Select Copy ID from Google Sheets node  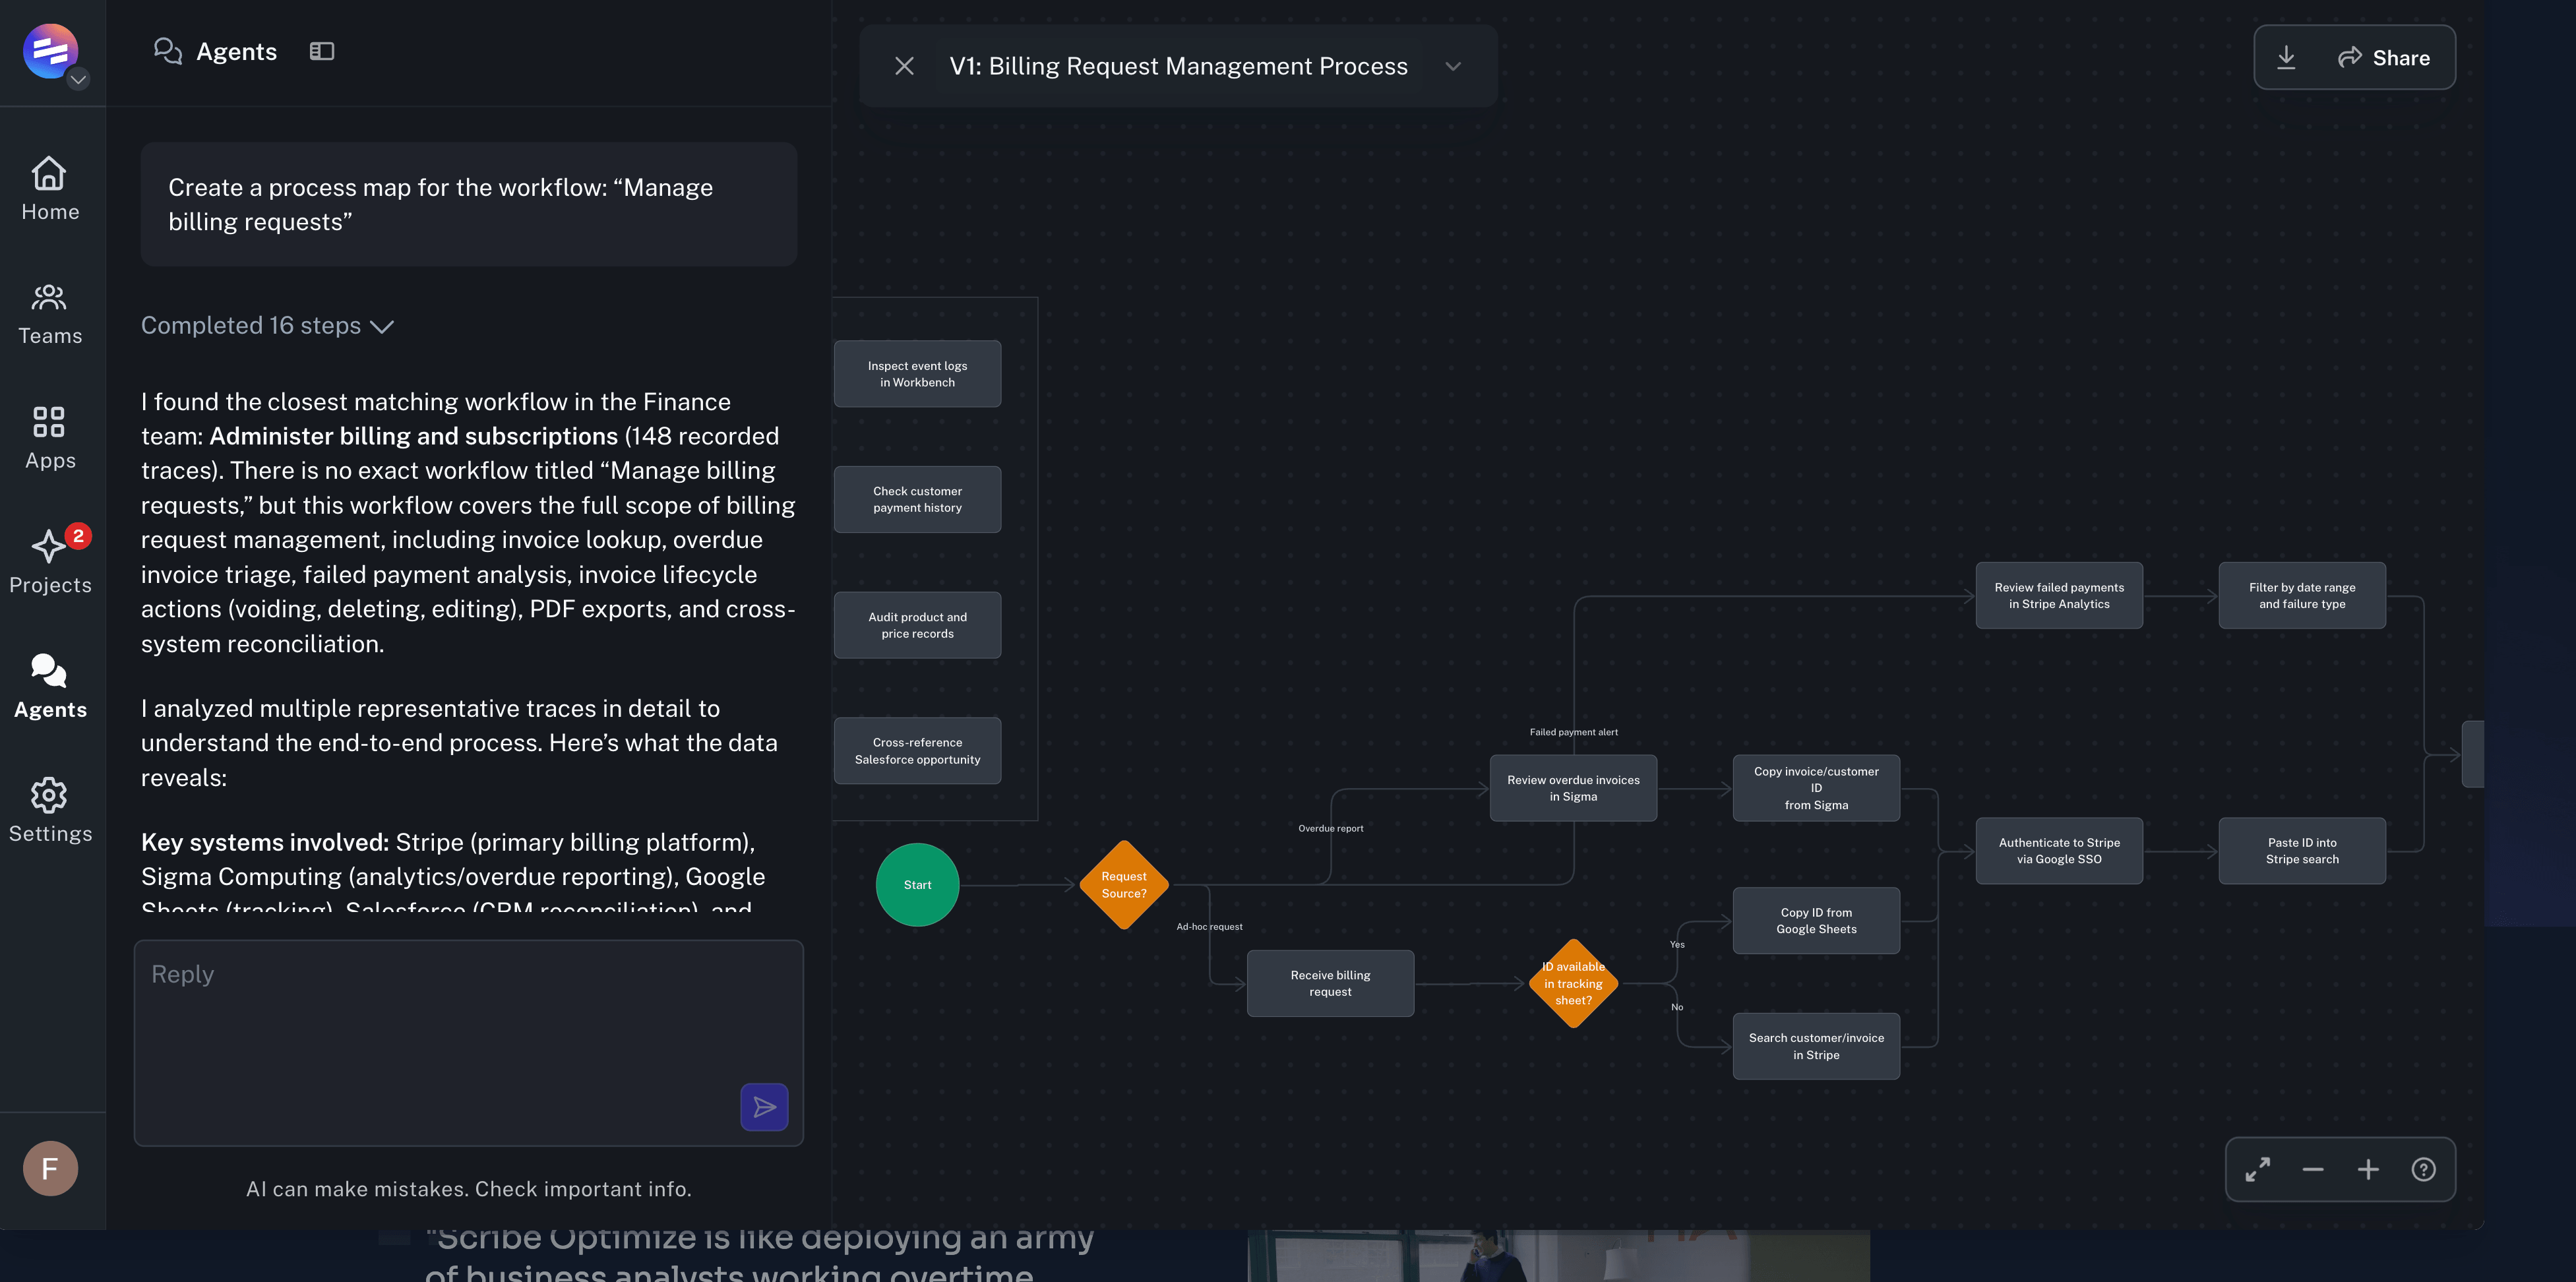(x=1816, y=921)
